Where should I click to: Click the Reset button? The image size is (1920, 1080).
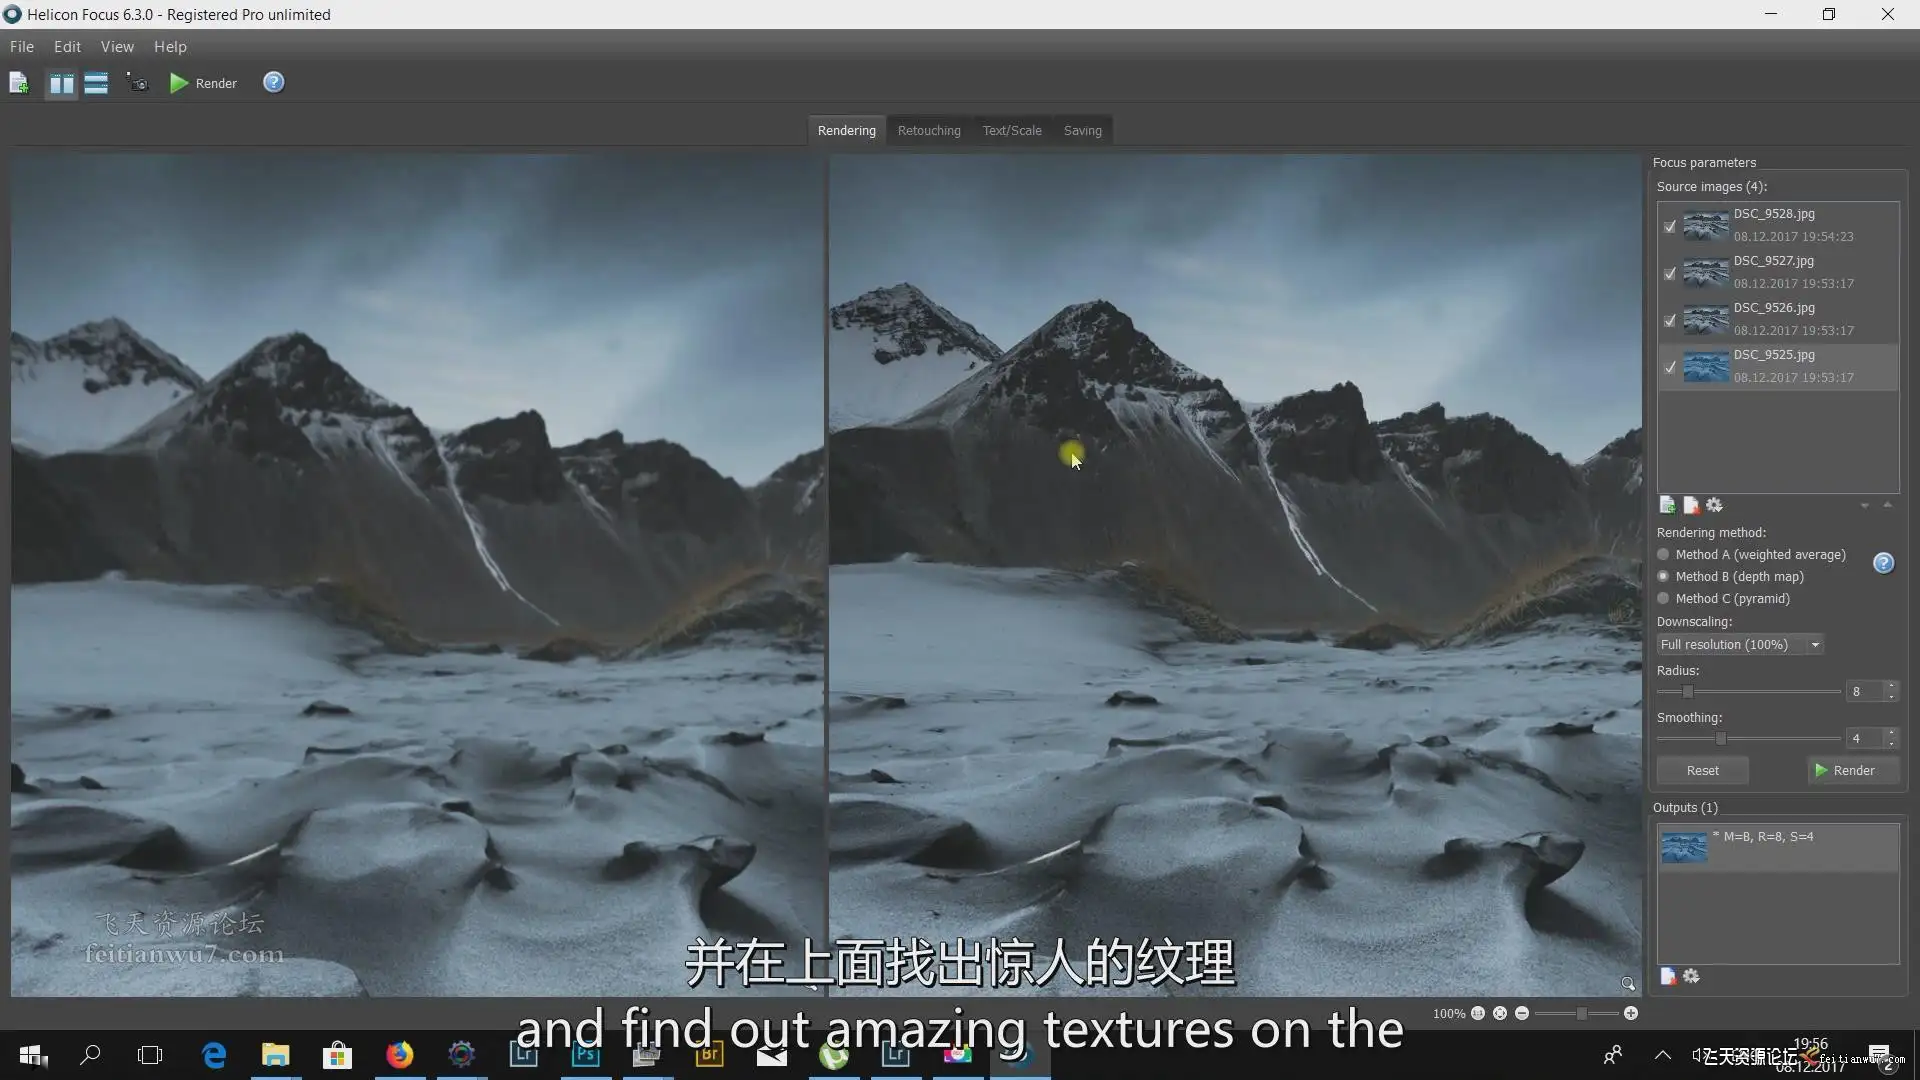tap(1702, 771)
